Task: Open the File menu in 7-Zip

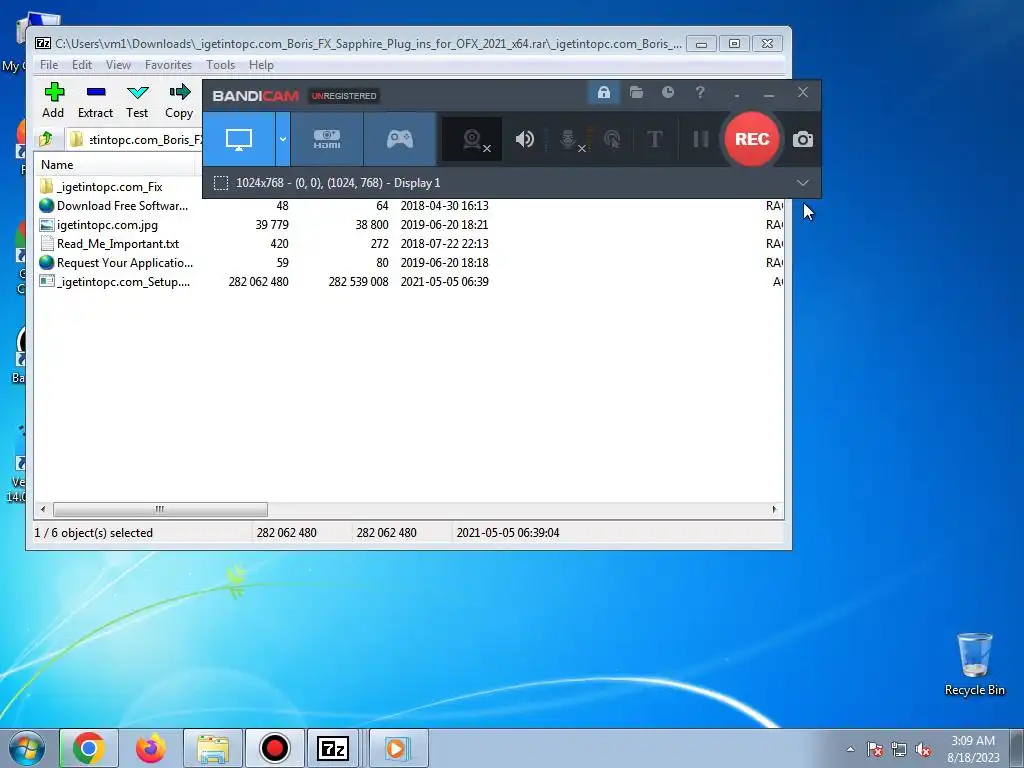Action: pyautogui.click(x=49, y=65)
